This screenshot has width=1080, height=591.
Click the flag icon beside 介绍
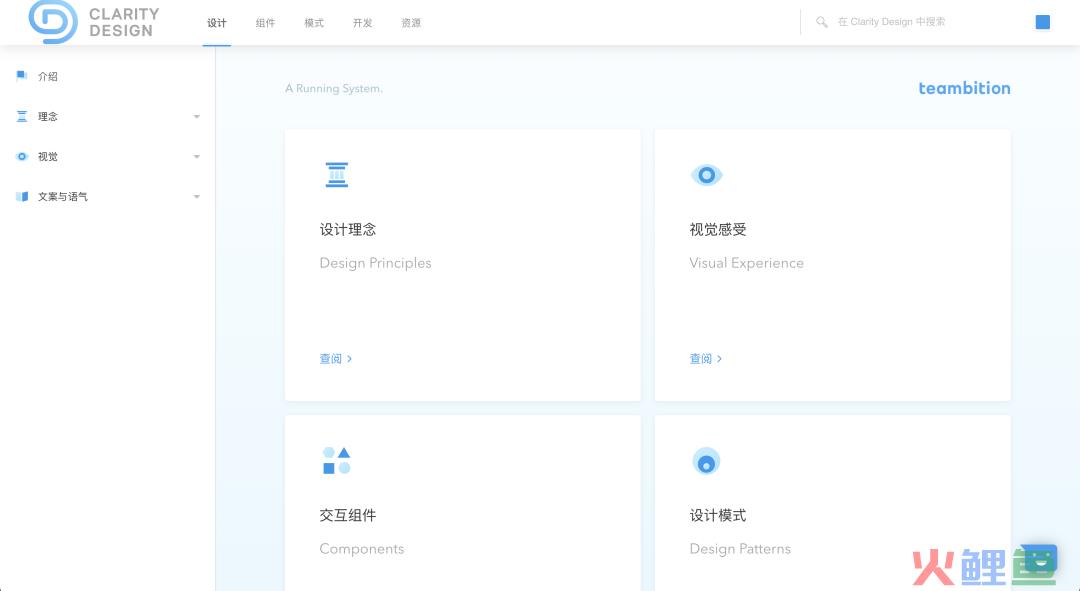point(22,76)
